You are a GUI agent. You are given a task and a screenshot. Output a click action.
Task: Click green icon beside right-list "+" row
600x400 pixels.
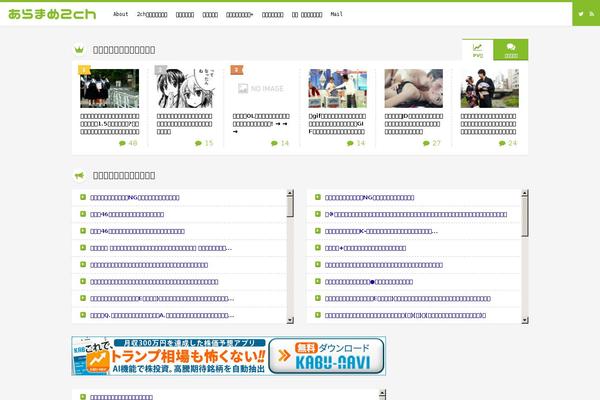click(318, 248)
